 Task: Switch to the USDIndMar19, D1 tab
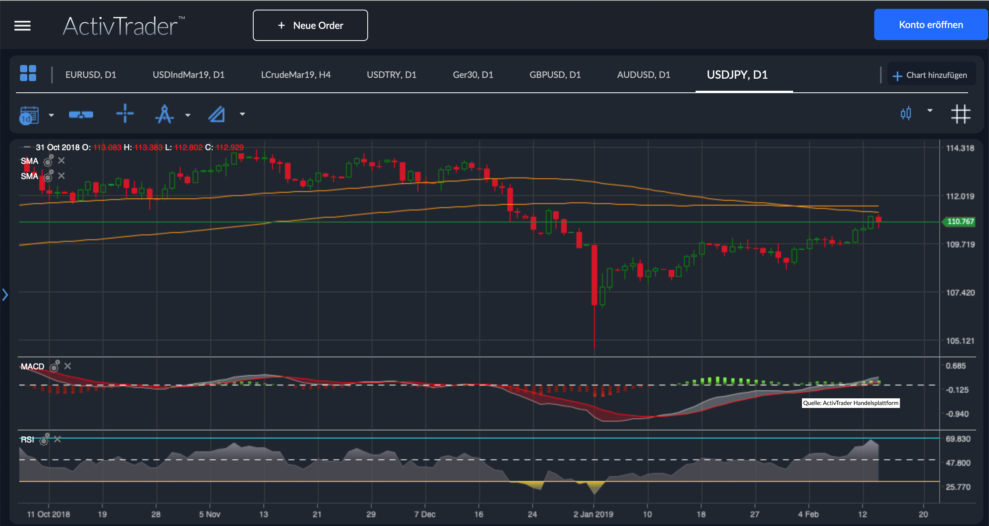[189, 74]
